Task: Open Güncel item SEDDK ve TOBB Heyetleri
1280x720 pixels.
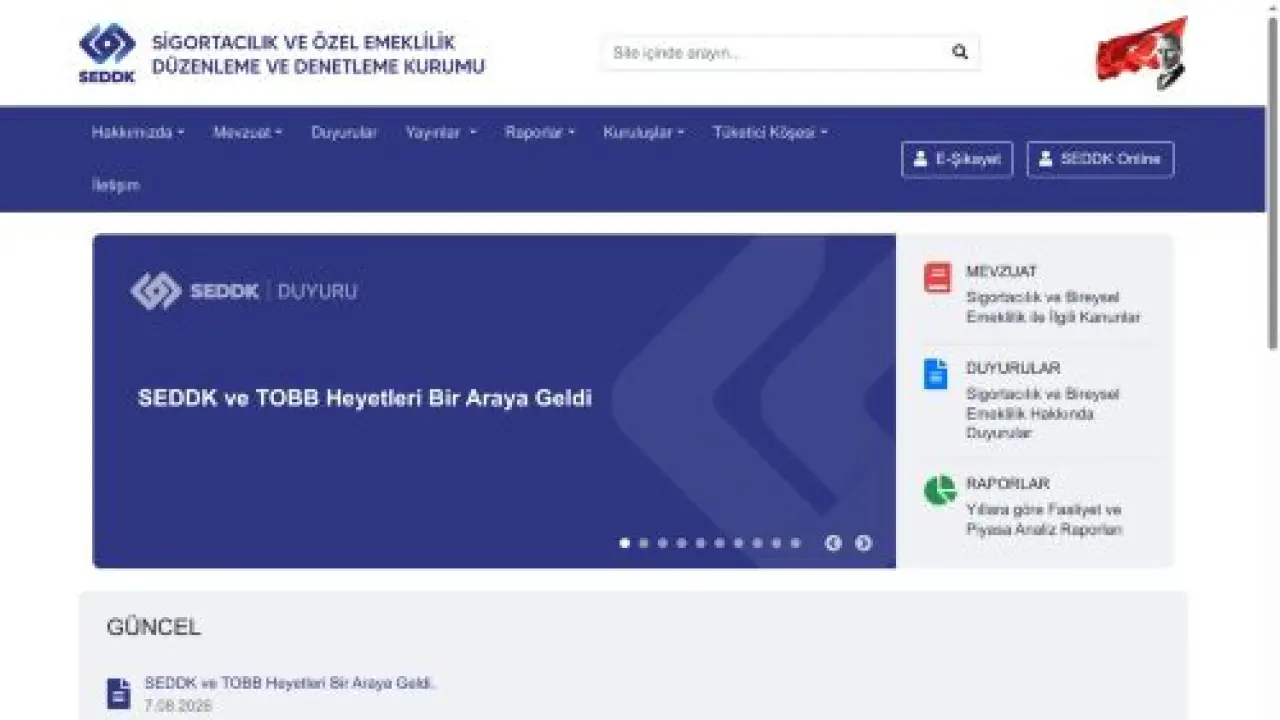Action: coord(291,683)
